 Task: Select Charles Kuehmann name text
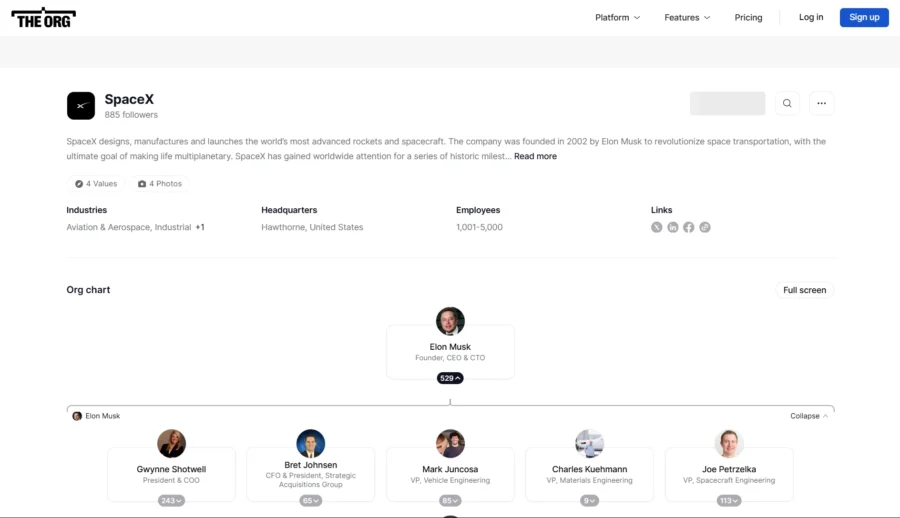click(x=589, y=469)
